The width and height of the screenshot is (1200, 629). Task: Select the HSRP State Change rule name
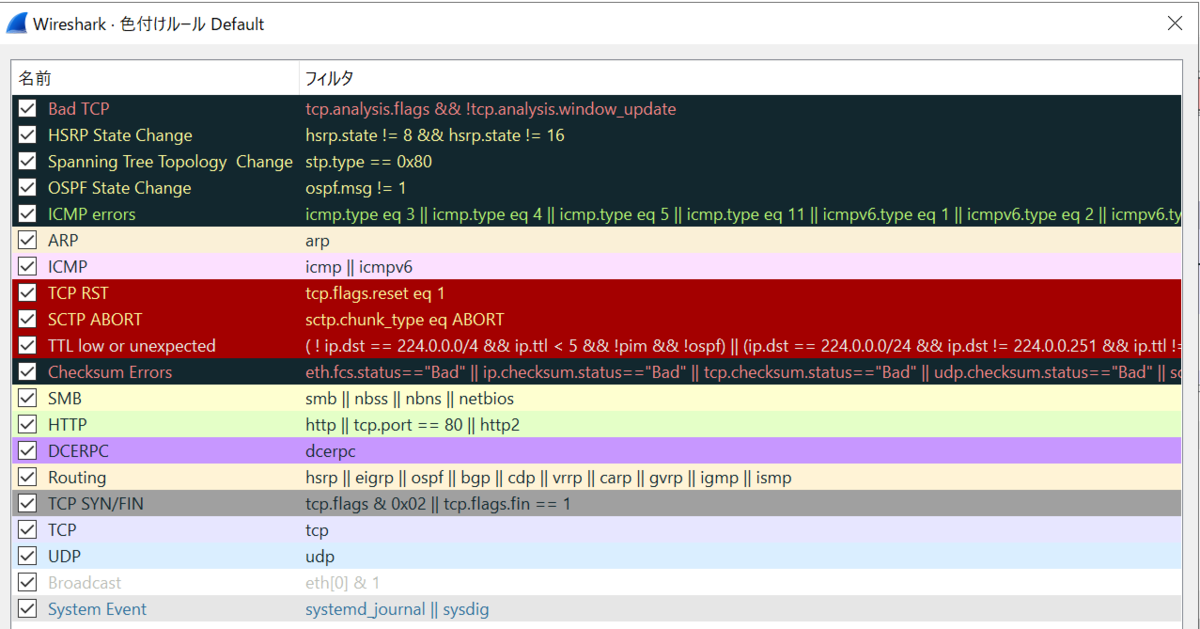pos(120,135)
